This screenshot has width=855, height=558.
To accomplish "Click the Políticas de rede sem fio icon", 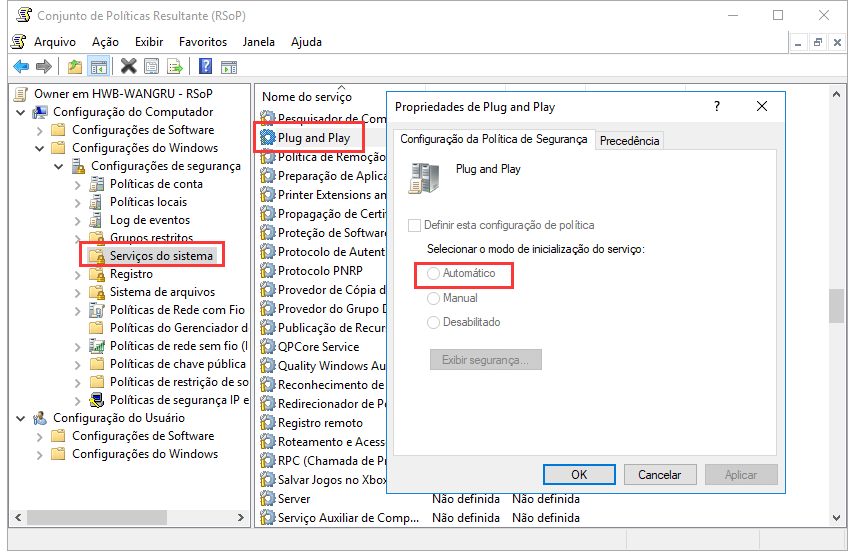I will pos(97,346).
